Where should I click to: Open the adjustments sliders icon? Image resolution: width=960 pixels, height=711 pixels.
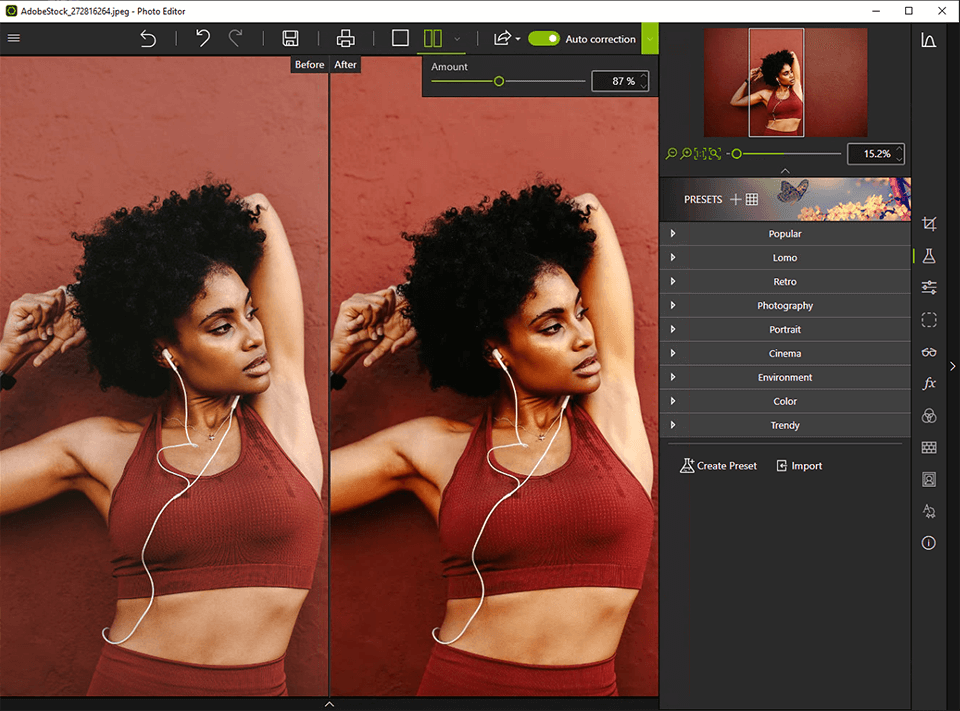[929, 288]
